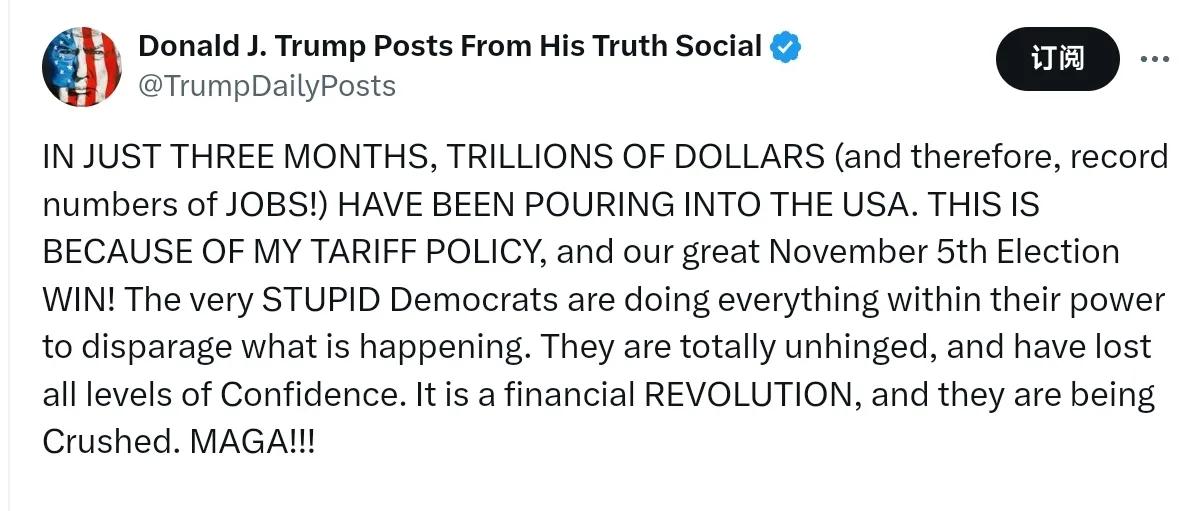The width and height of the screenshot is (1197, 511).
Task: Click the 订阅 subscribe button
Action: tap(1057, 59)
